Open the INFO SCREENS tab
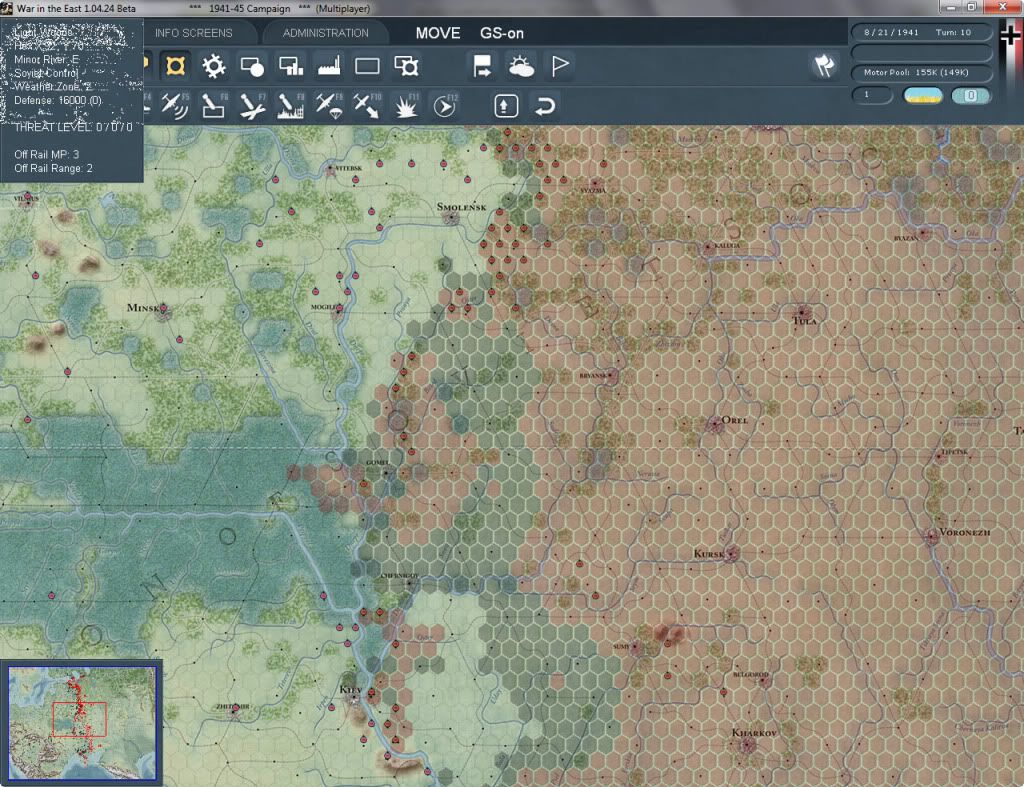This screenshot has height=787, width=1024. [193, 33]
